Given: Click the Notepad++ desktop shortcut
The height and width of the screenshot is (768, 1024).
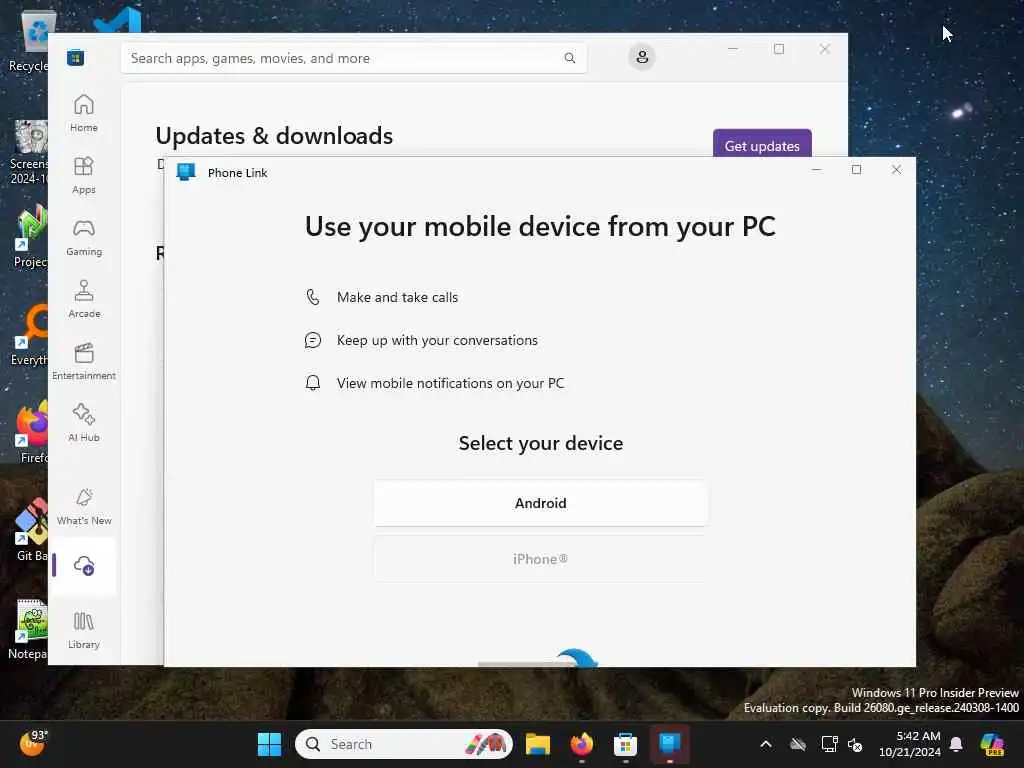Looking at the screenshot, I should pos(29,628).
